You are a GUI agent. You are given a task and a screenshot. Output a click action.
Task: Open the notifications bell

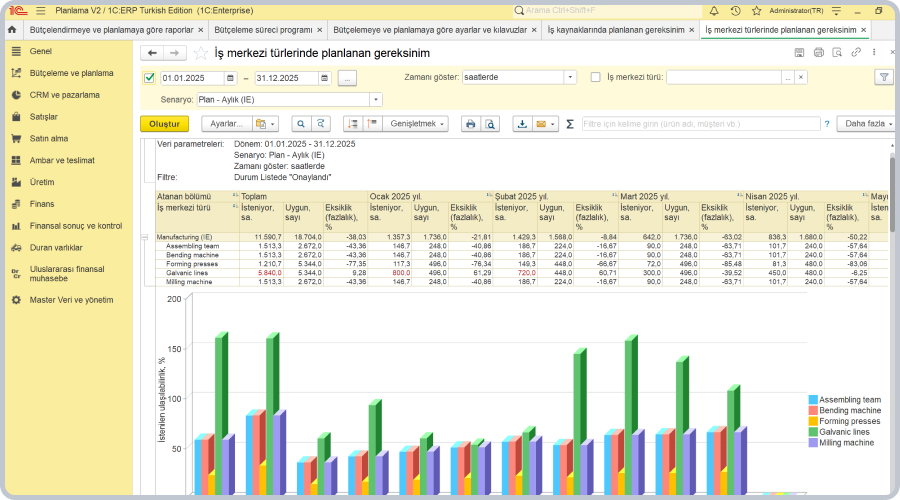(714, 11)
